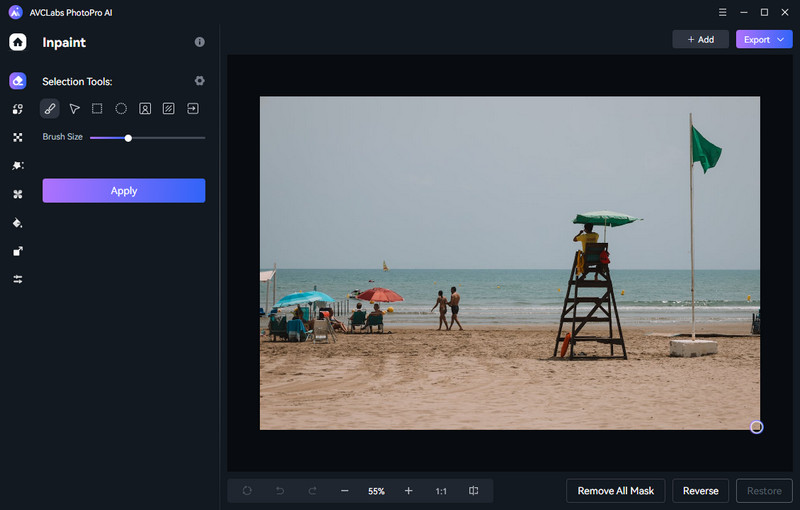Click the Reverse mask button

pos(700,491)
